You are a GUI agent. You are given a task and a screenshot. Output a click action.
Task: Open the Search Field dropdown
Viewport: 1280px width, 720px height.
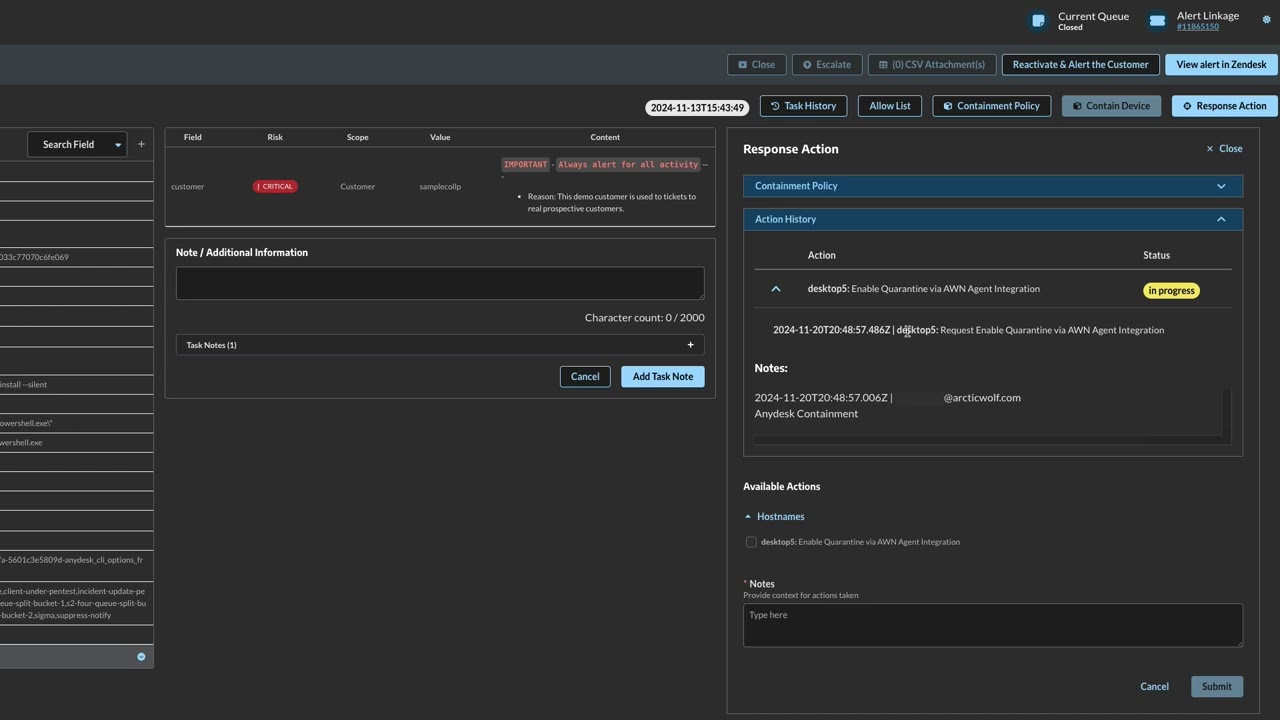tap(77, 144)
